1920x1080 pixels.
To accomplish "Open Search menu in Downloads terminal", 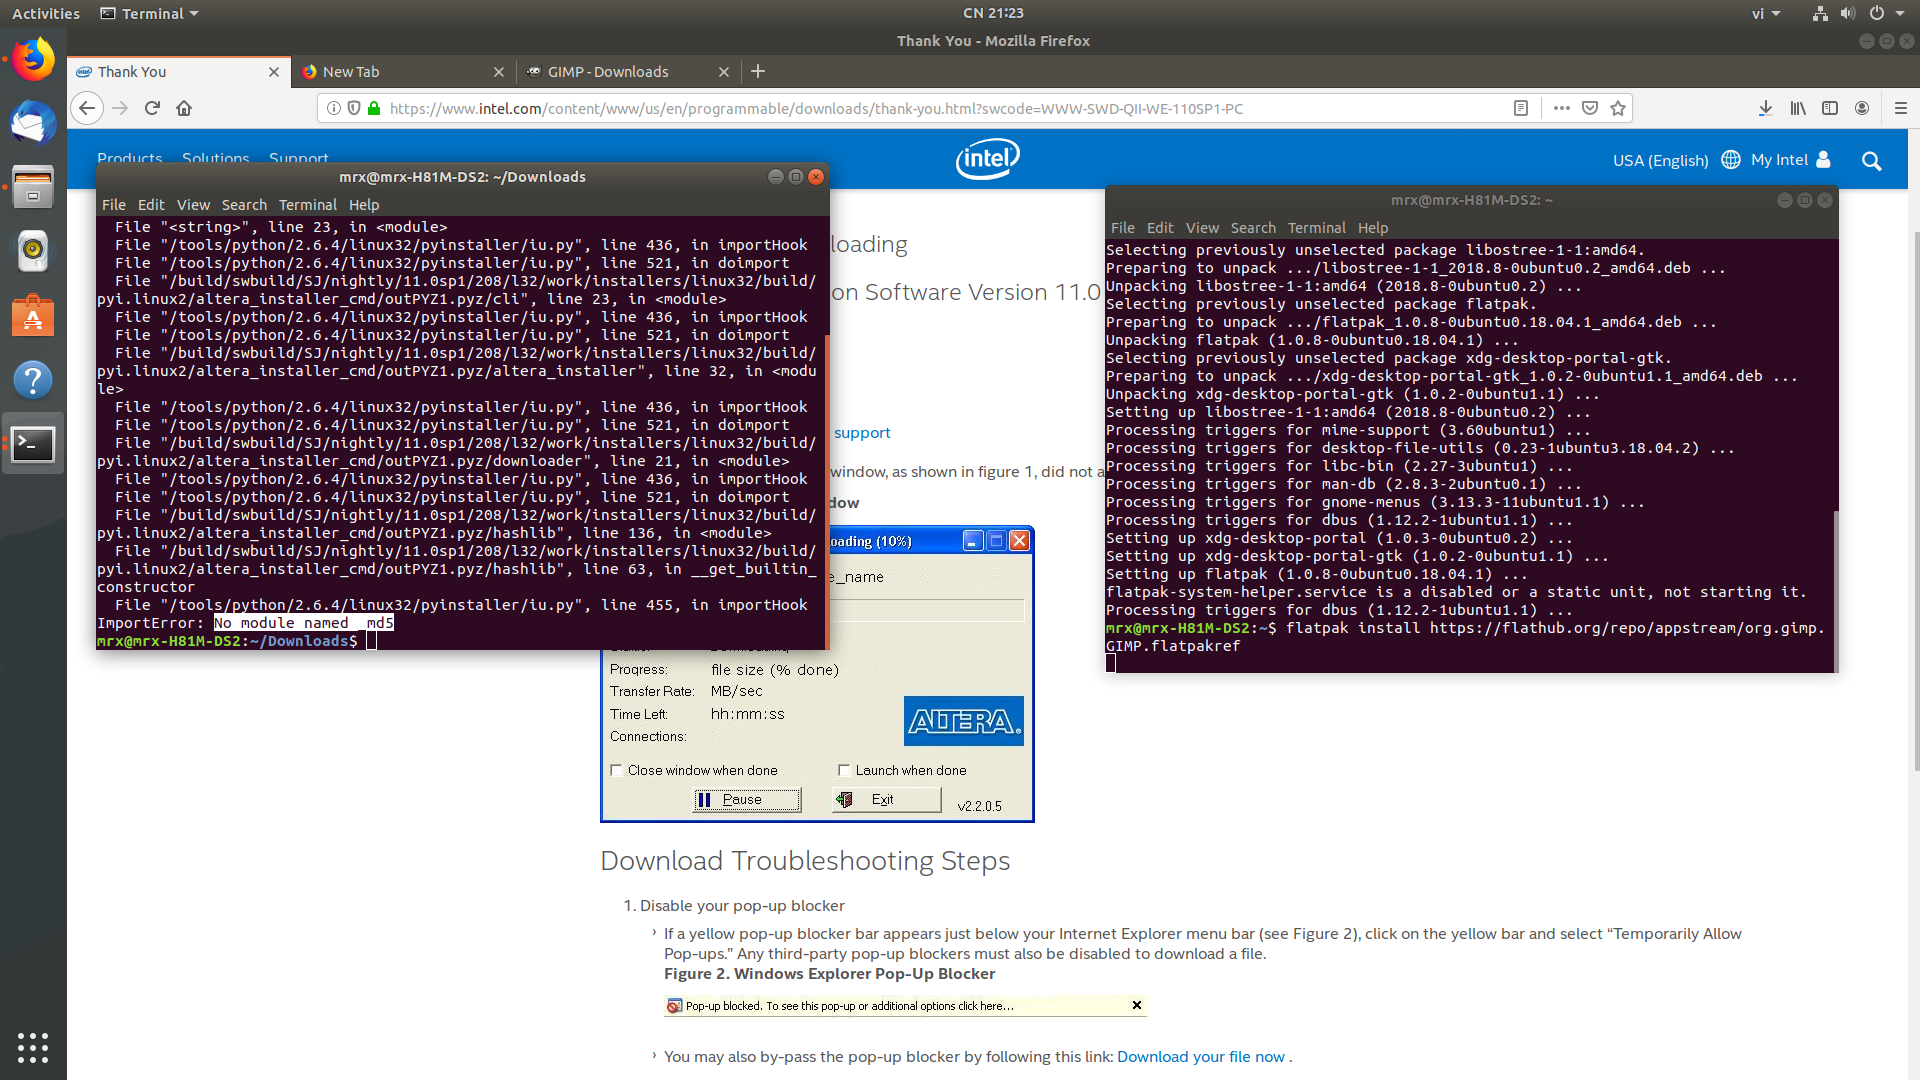I will [244, 204].
